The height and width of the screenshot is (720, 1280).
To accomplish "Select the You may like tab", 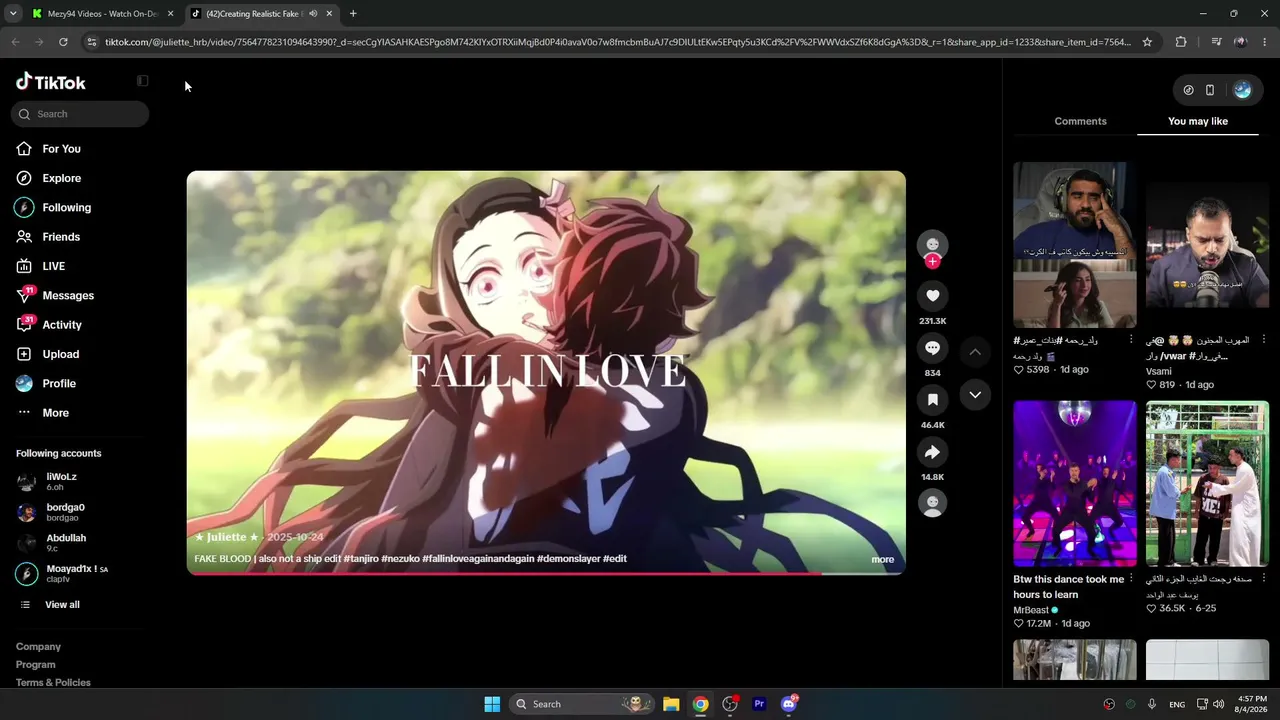I will (x=1198, y=121).
